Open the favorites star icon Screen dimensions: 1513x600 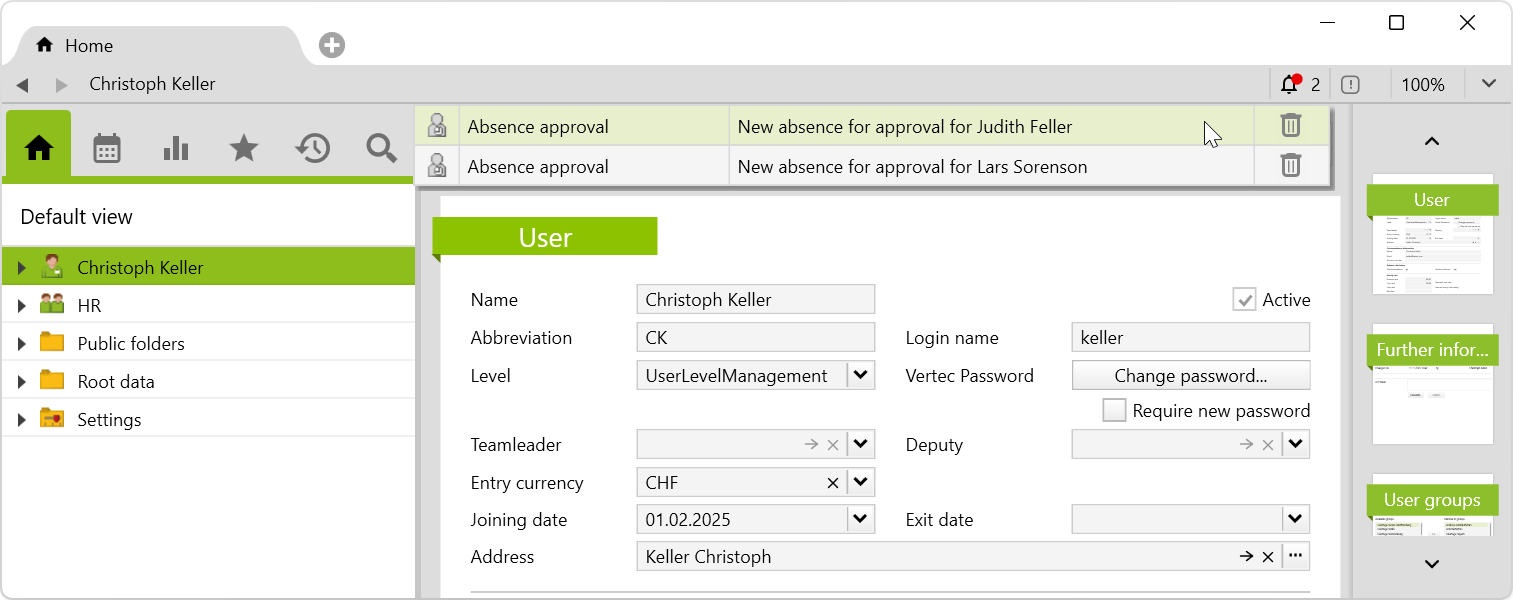tap(244, 149)
